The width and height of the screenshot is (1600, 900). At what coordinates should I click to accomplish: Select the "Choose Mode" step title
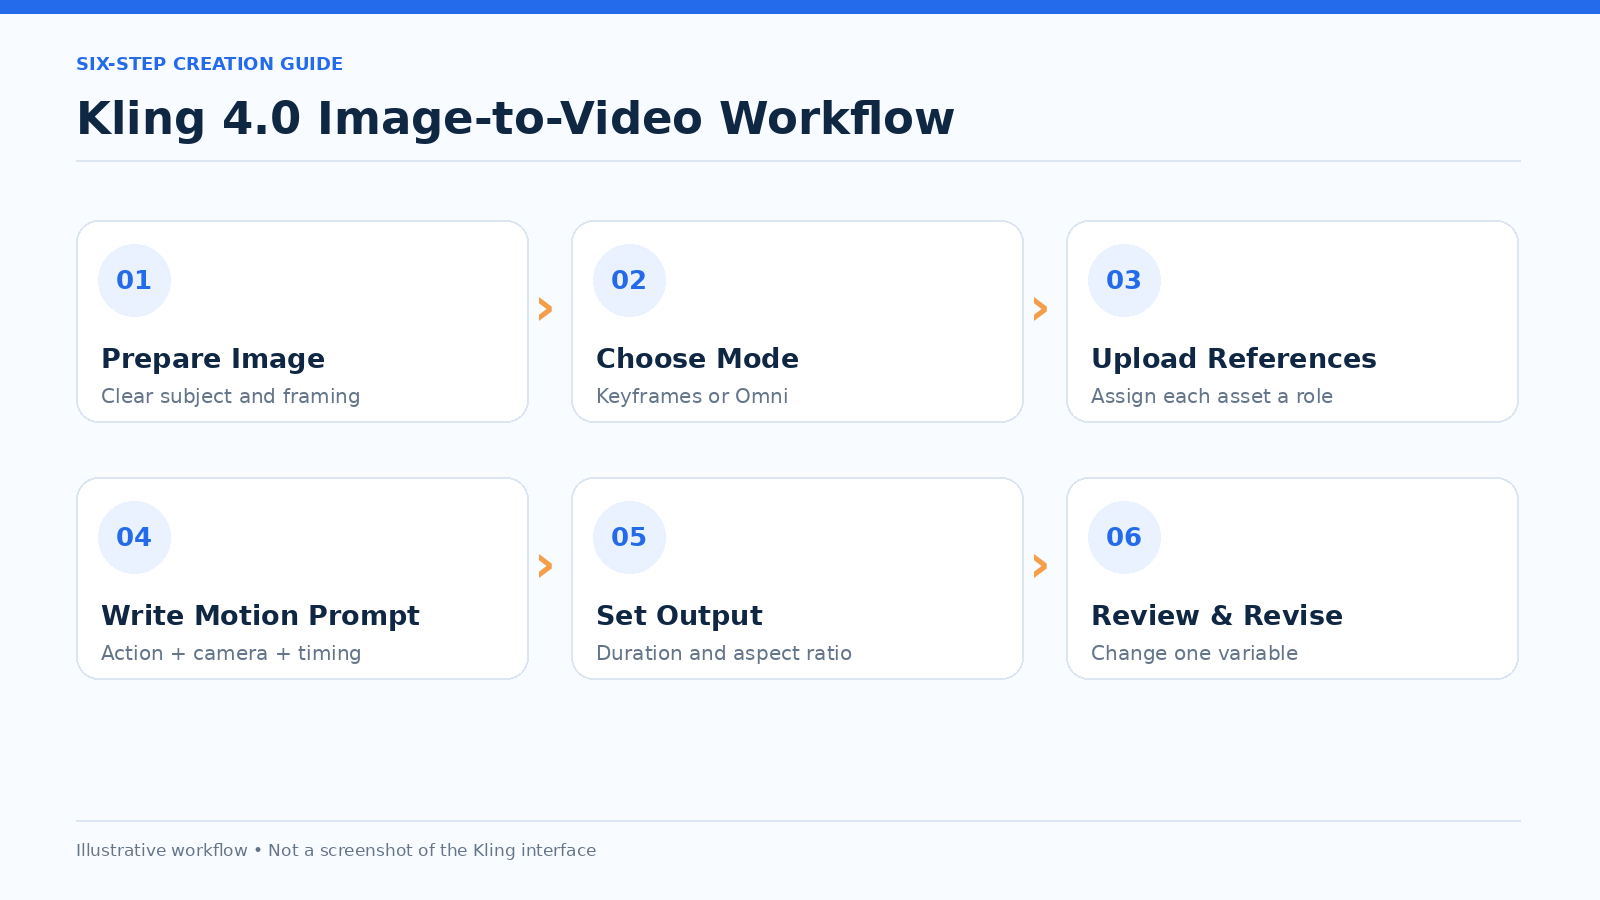click(x=697, y=359)
